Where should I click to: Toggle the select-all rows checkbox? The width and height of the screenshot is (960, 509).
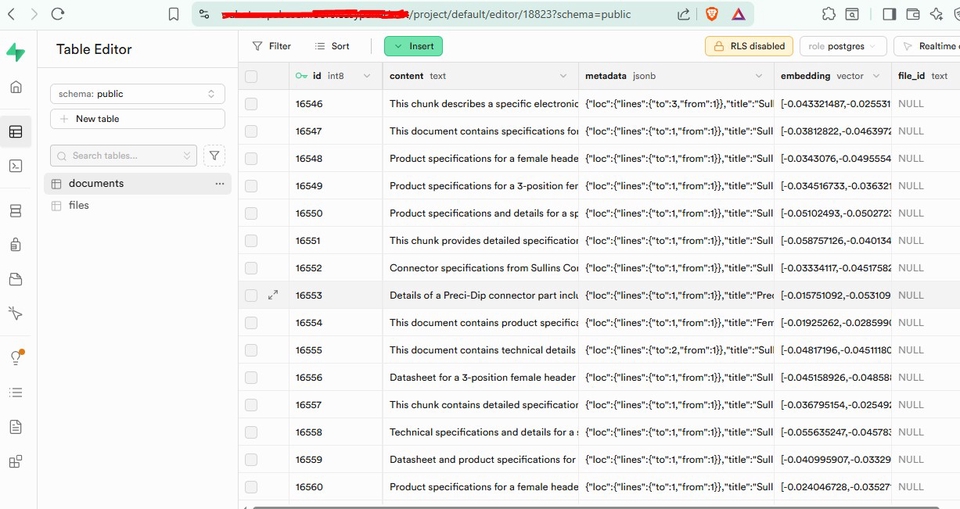(251, 77)
